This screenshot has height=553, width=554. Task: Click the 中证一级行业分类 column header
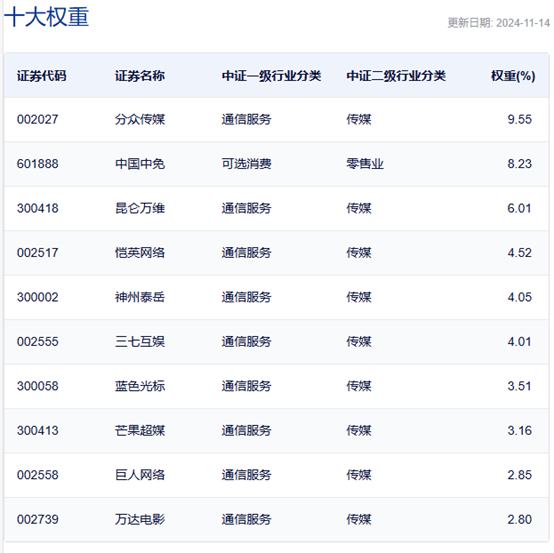pos(271,76)
